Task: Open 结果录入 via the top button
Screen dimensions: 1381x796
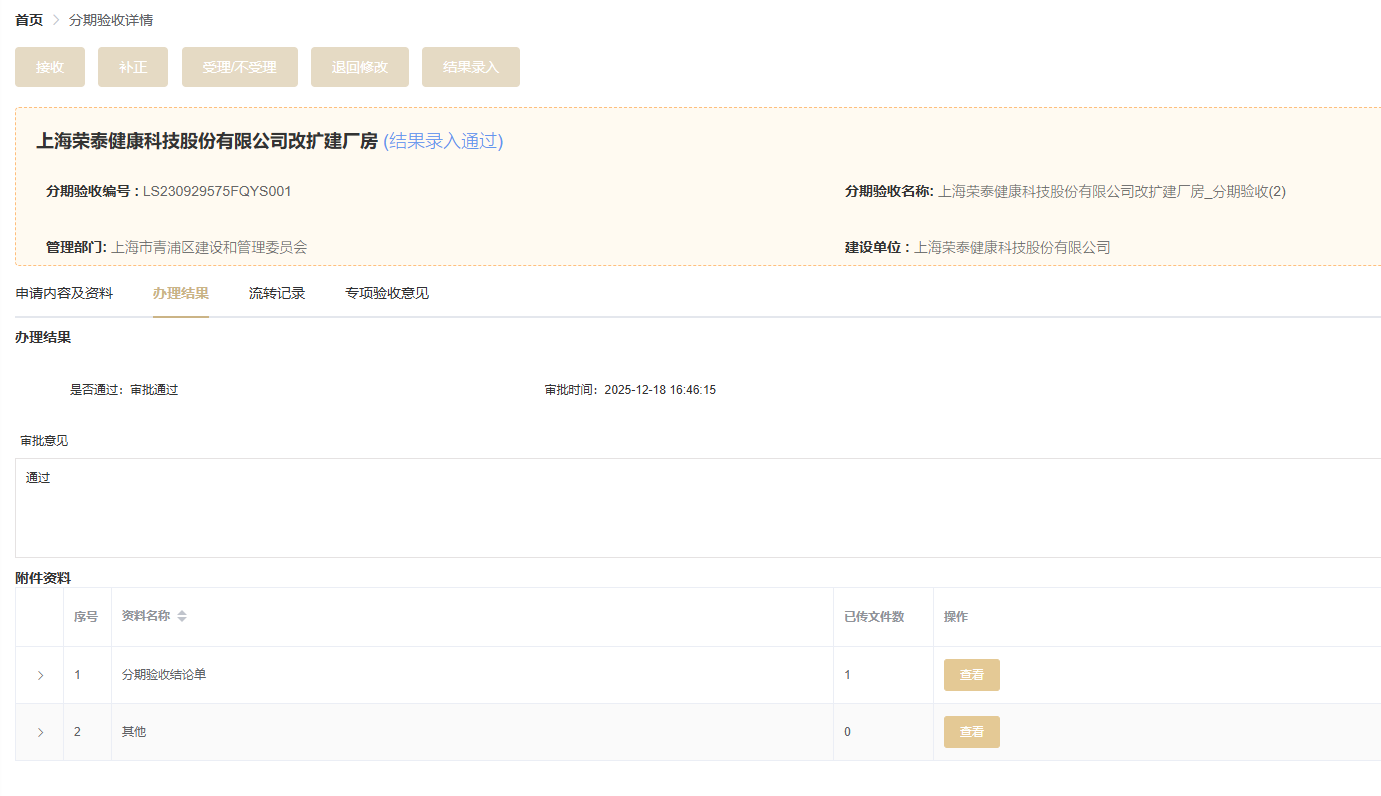Action: (470, 67)
